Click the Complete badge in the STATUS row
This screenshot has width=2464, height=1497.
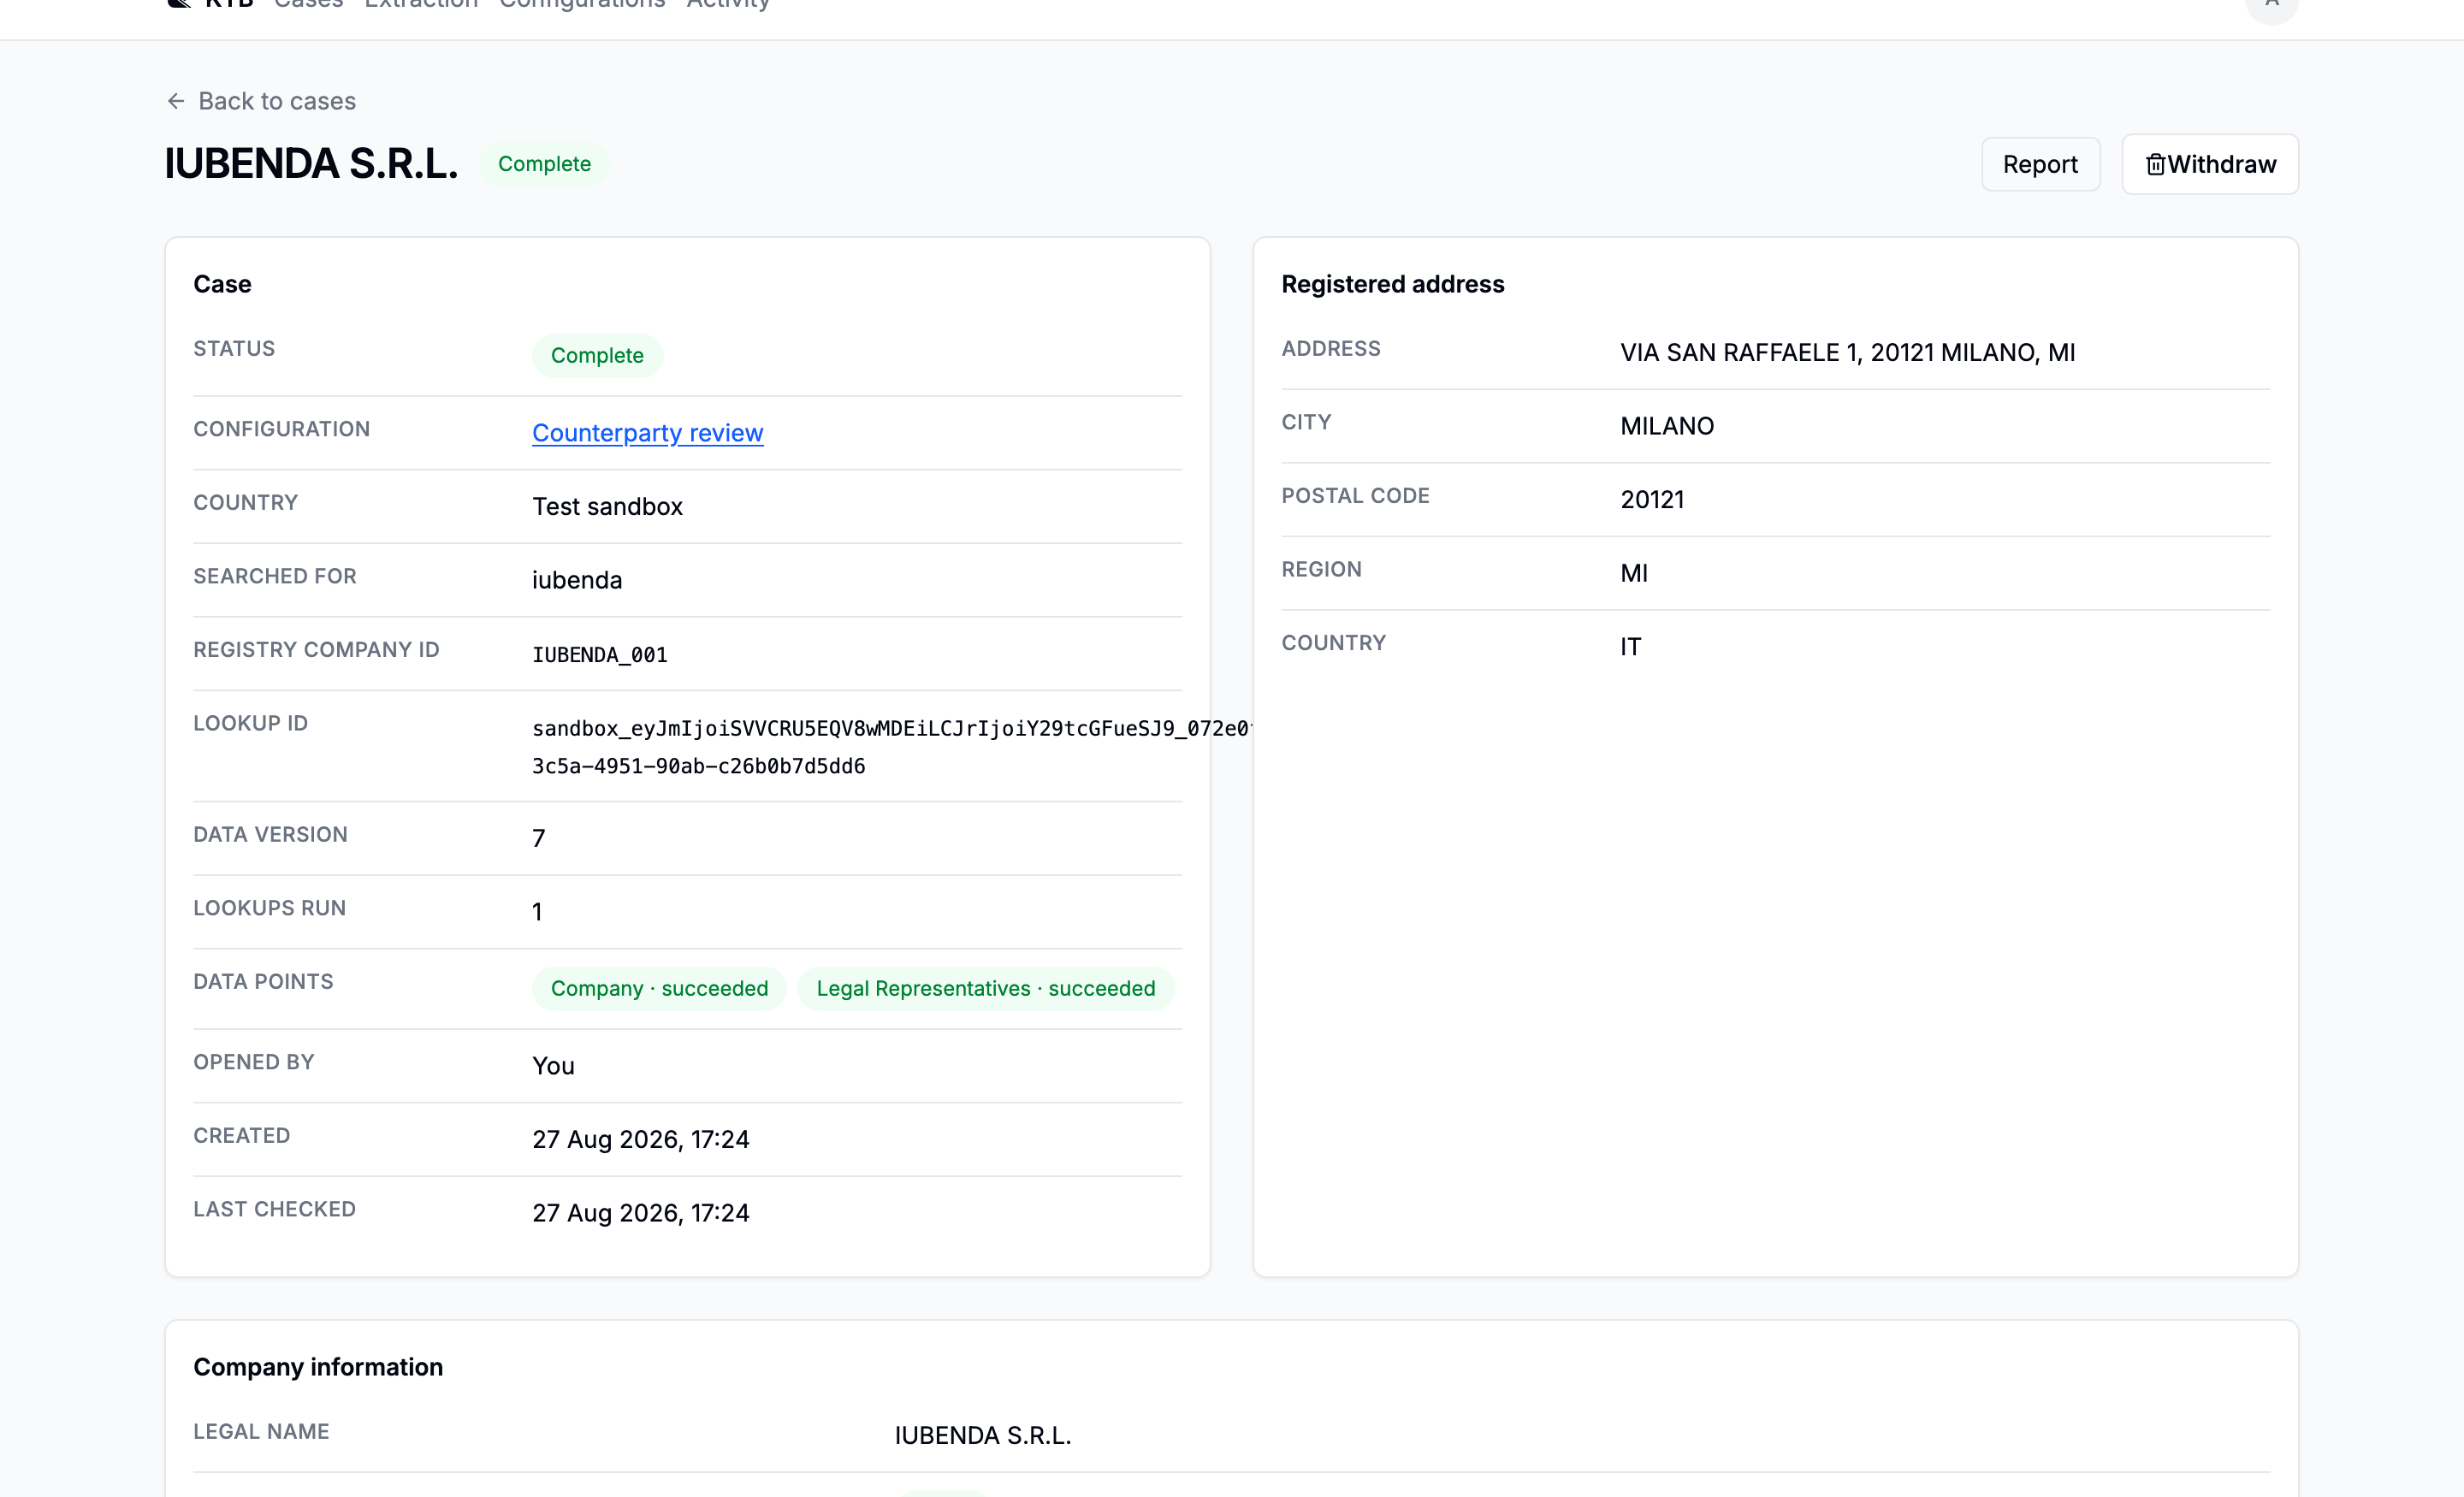click(x=597, y=356)
